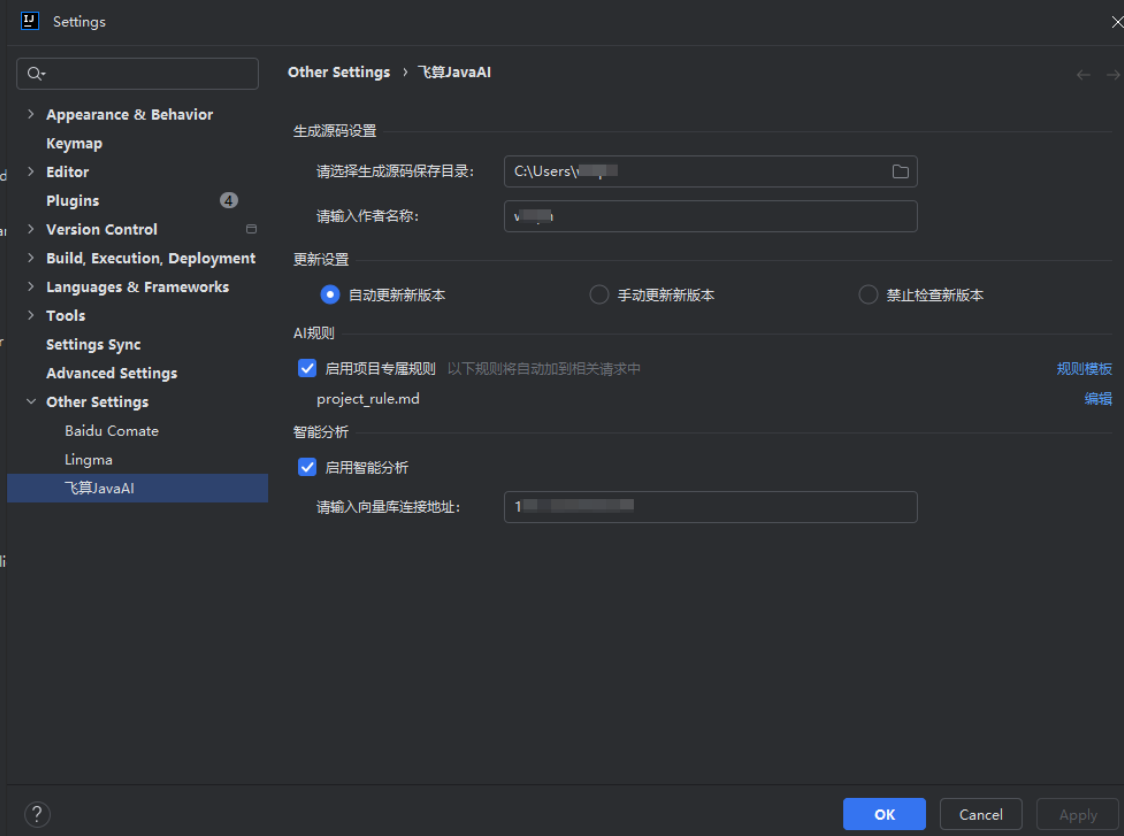Select 飞算JavaAI settings item
This screenshot has height=836, width=1124.
coord(138,488)
